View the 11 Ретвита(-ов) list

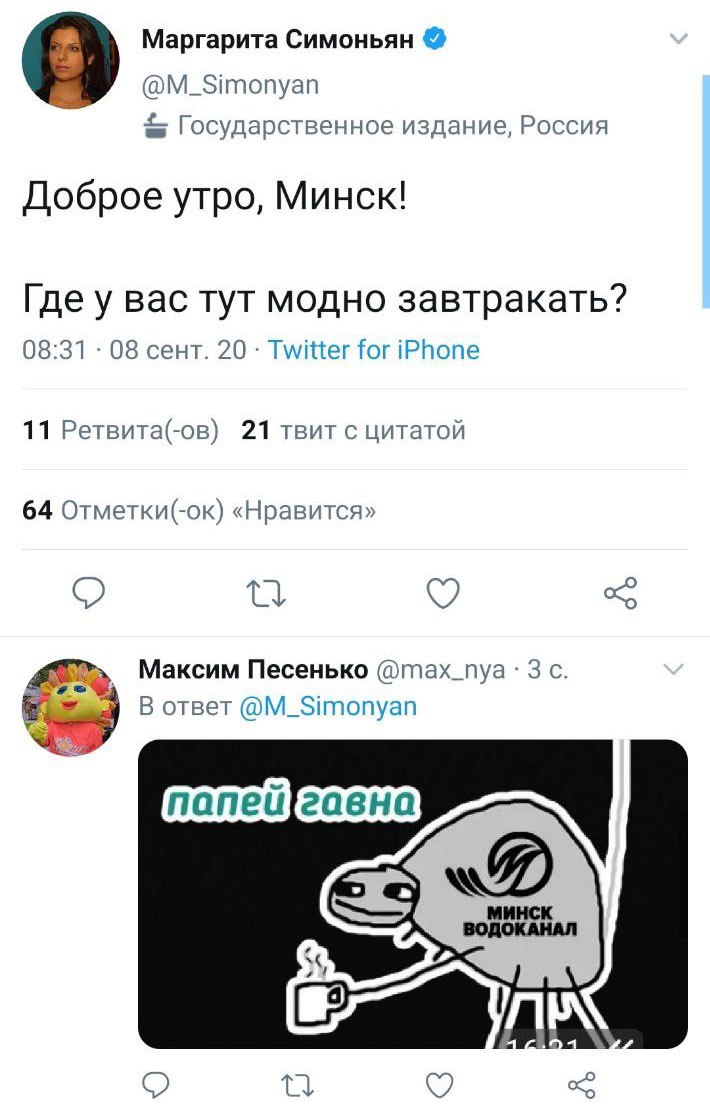tap(120, 430)
